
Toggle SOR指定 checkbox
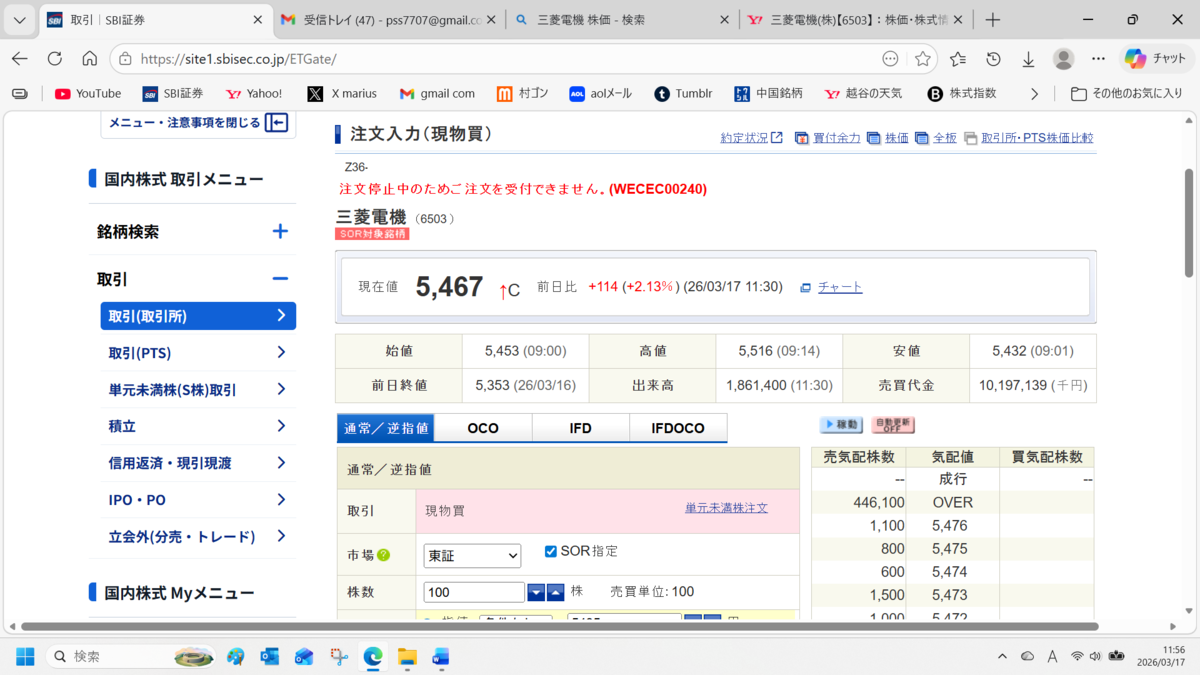(x=550, y=551)
